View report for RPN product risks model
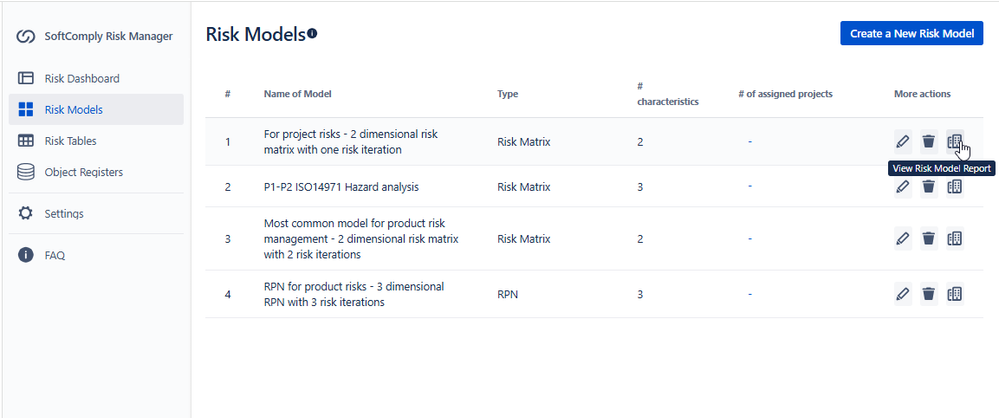This screenshot has height=418, width=999. click(x=955, y=294)
